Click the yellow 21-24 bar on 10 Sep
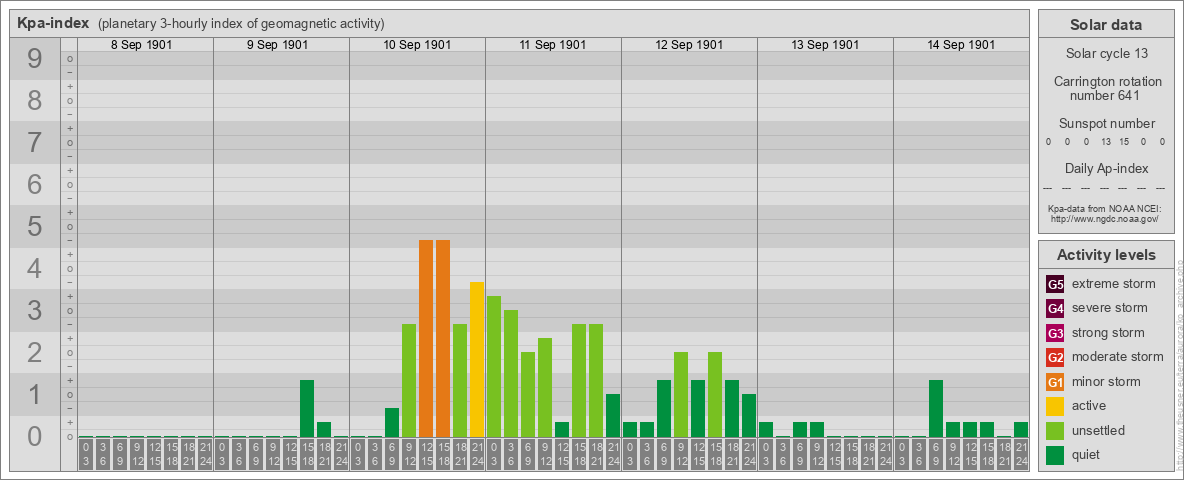The image size is (1184, 480). point(477,360)
